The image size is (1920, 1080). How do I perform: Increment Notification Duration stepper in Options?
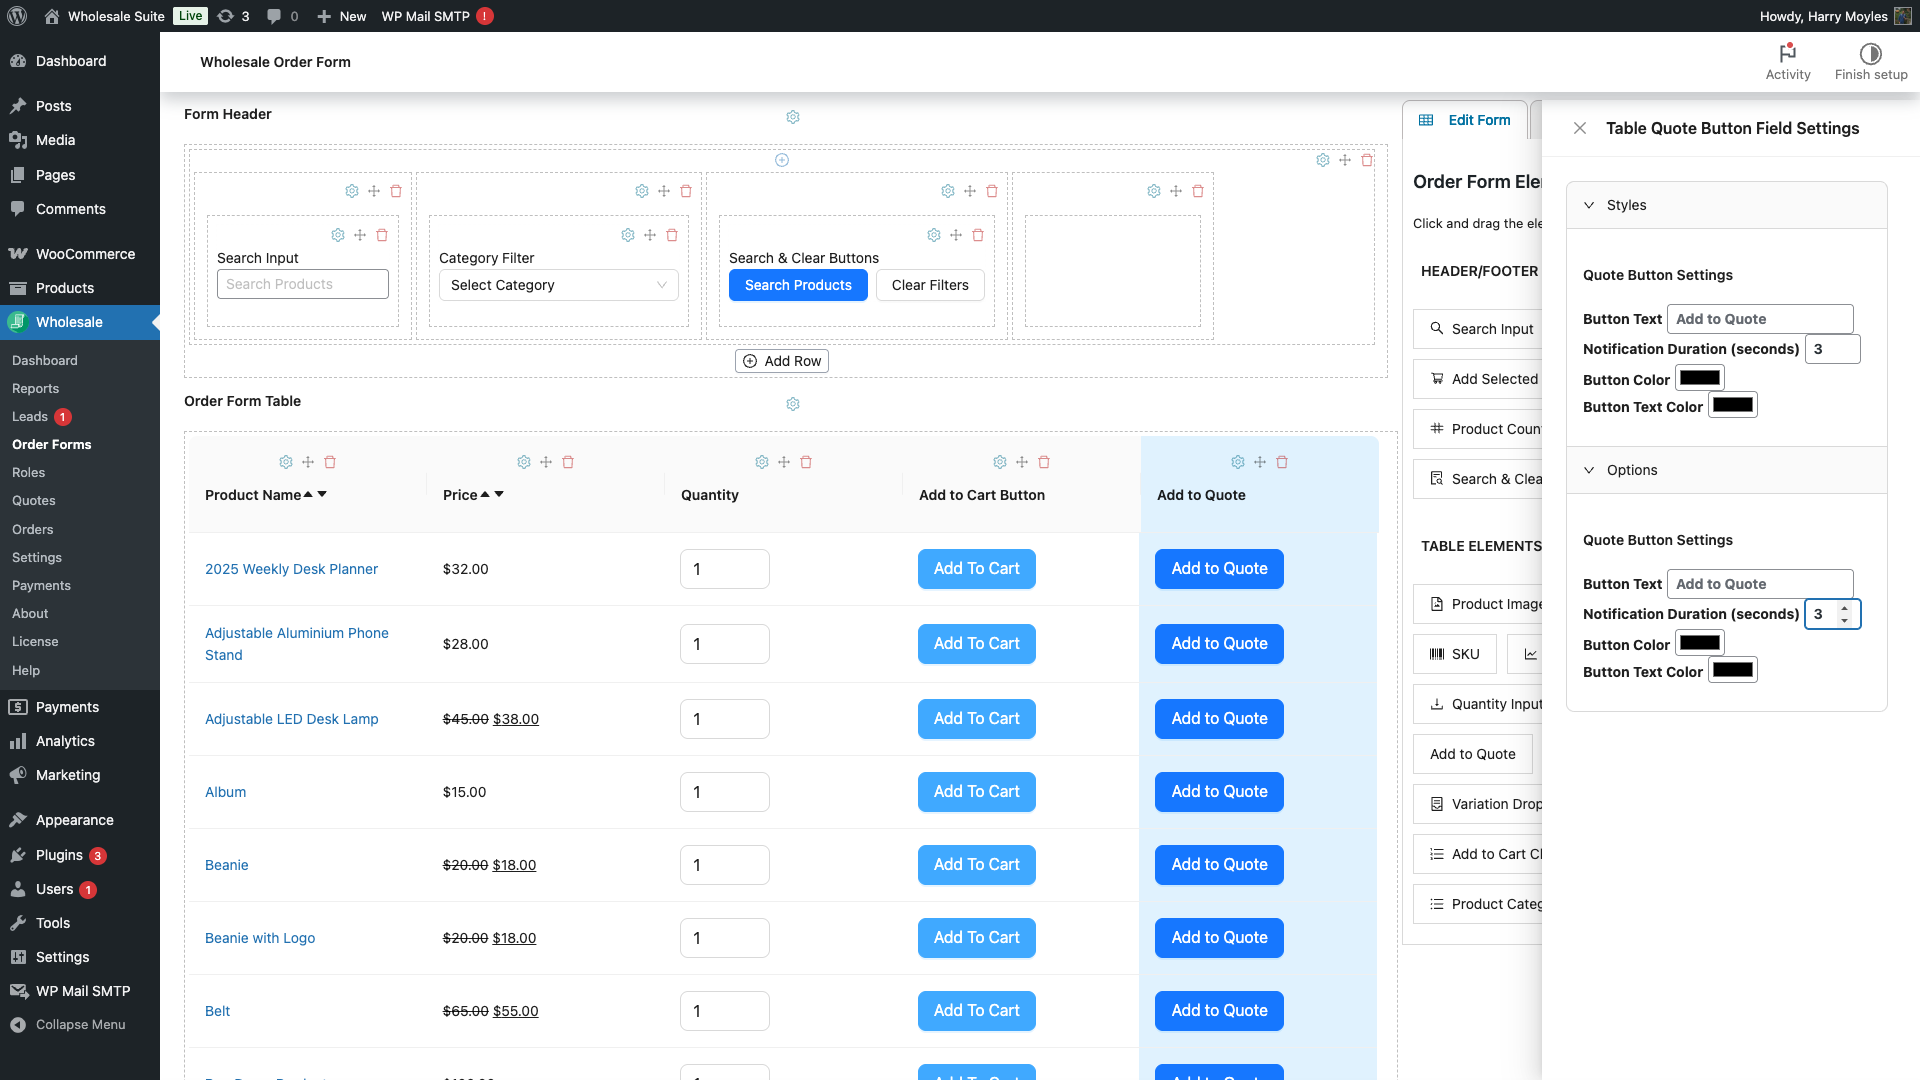coord(1845,608)
